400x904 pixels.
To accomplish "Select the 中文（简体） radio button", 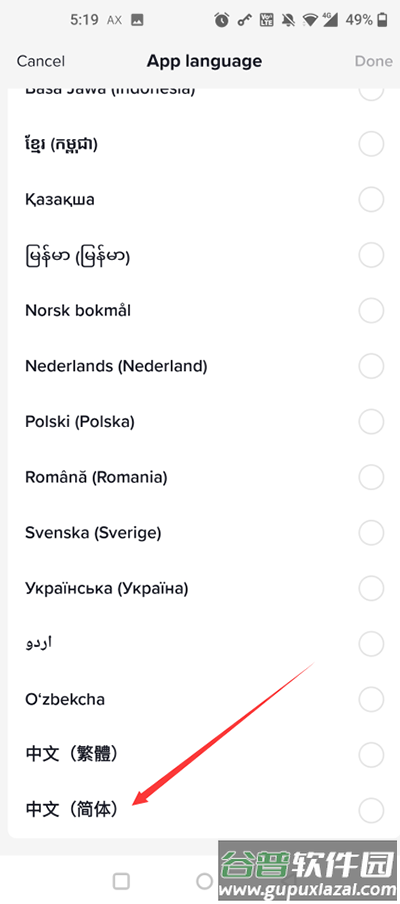I will click(371, 809).
